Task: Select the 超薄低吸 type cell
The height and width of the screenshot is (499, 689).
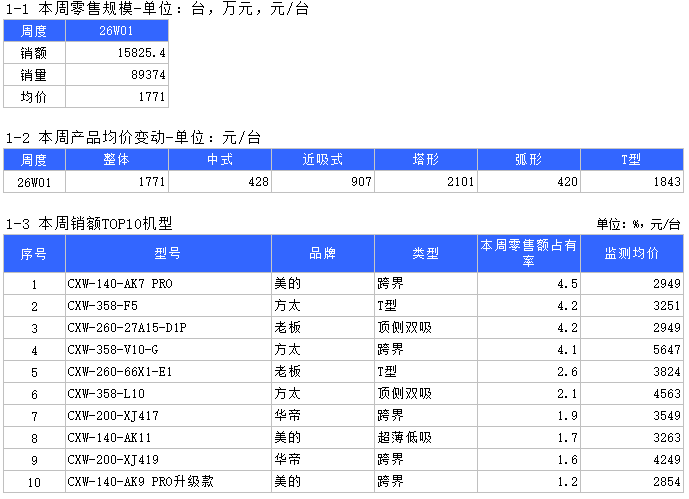Action: point(426,438)
